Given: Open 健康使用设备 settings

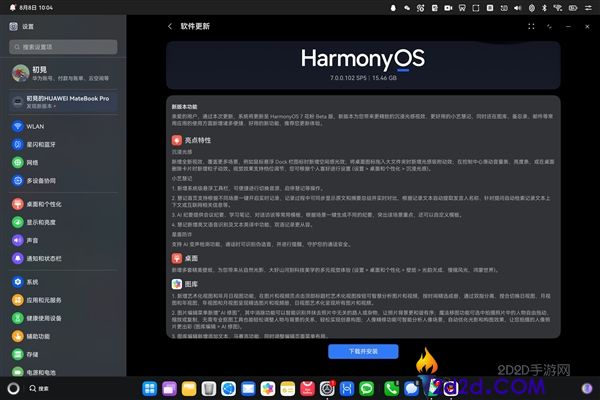Looking at the screenshot, I should click(63, 318).
